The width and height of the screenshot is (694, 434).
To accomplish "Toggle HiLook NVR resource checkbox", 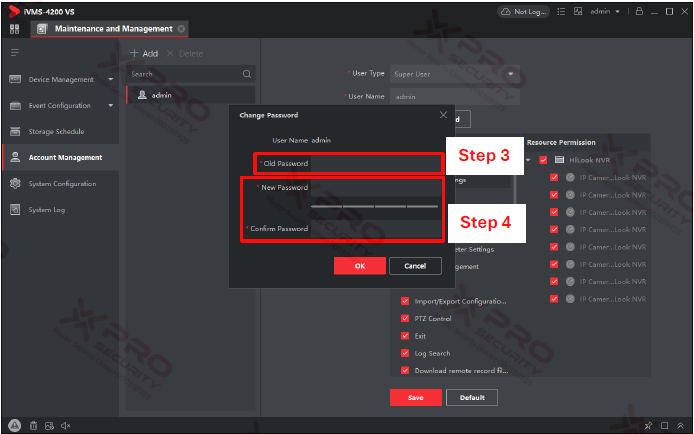I will 543,160.
